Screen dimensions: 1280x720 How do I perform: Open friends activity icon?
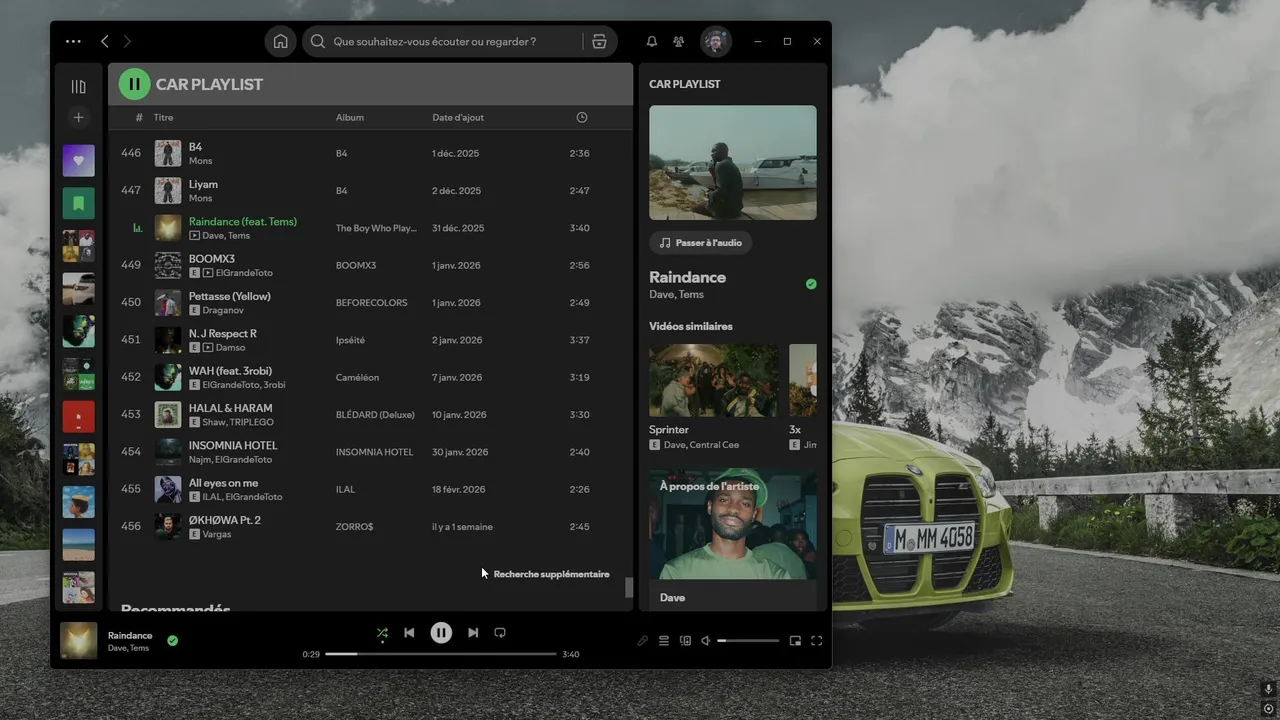point(679,42)
